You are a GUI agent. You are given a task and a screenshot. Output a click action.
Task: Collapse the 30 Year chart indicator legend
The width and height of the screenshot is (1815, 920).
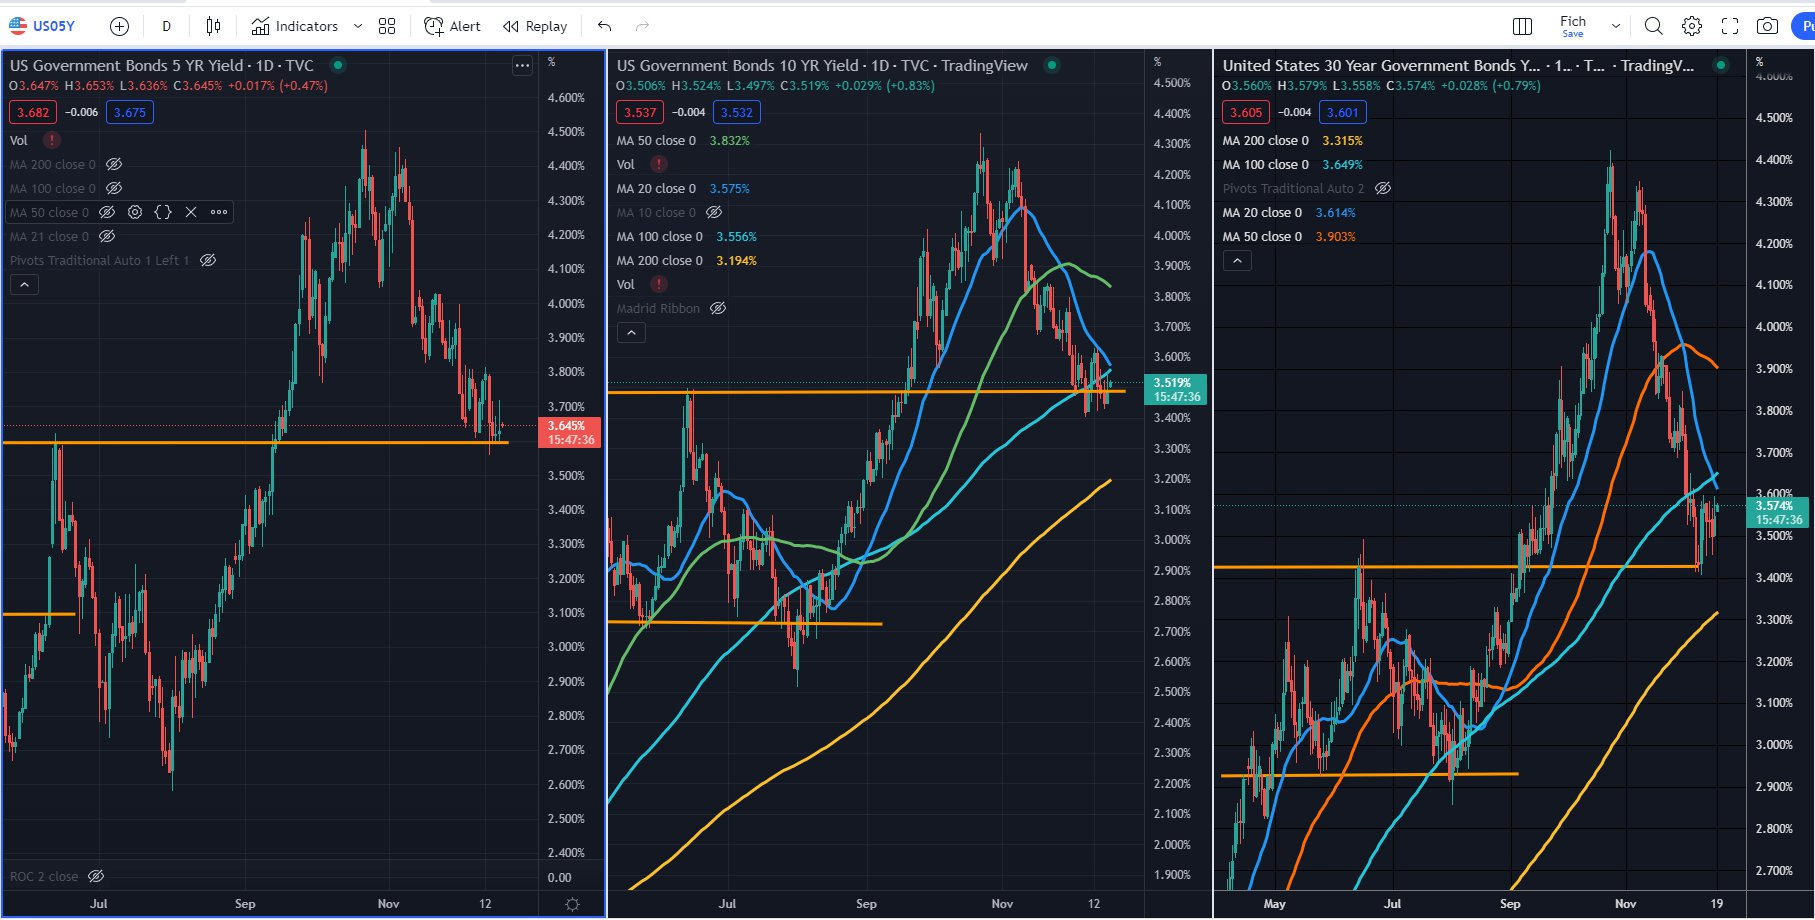[x=1237, y=261]
